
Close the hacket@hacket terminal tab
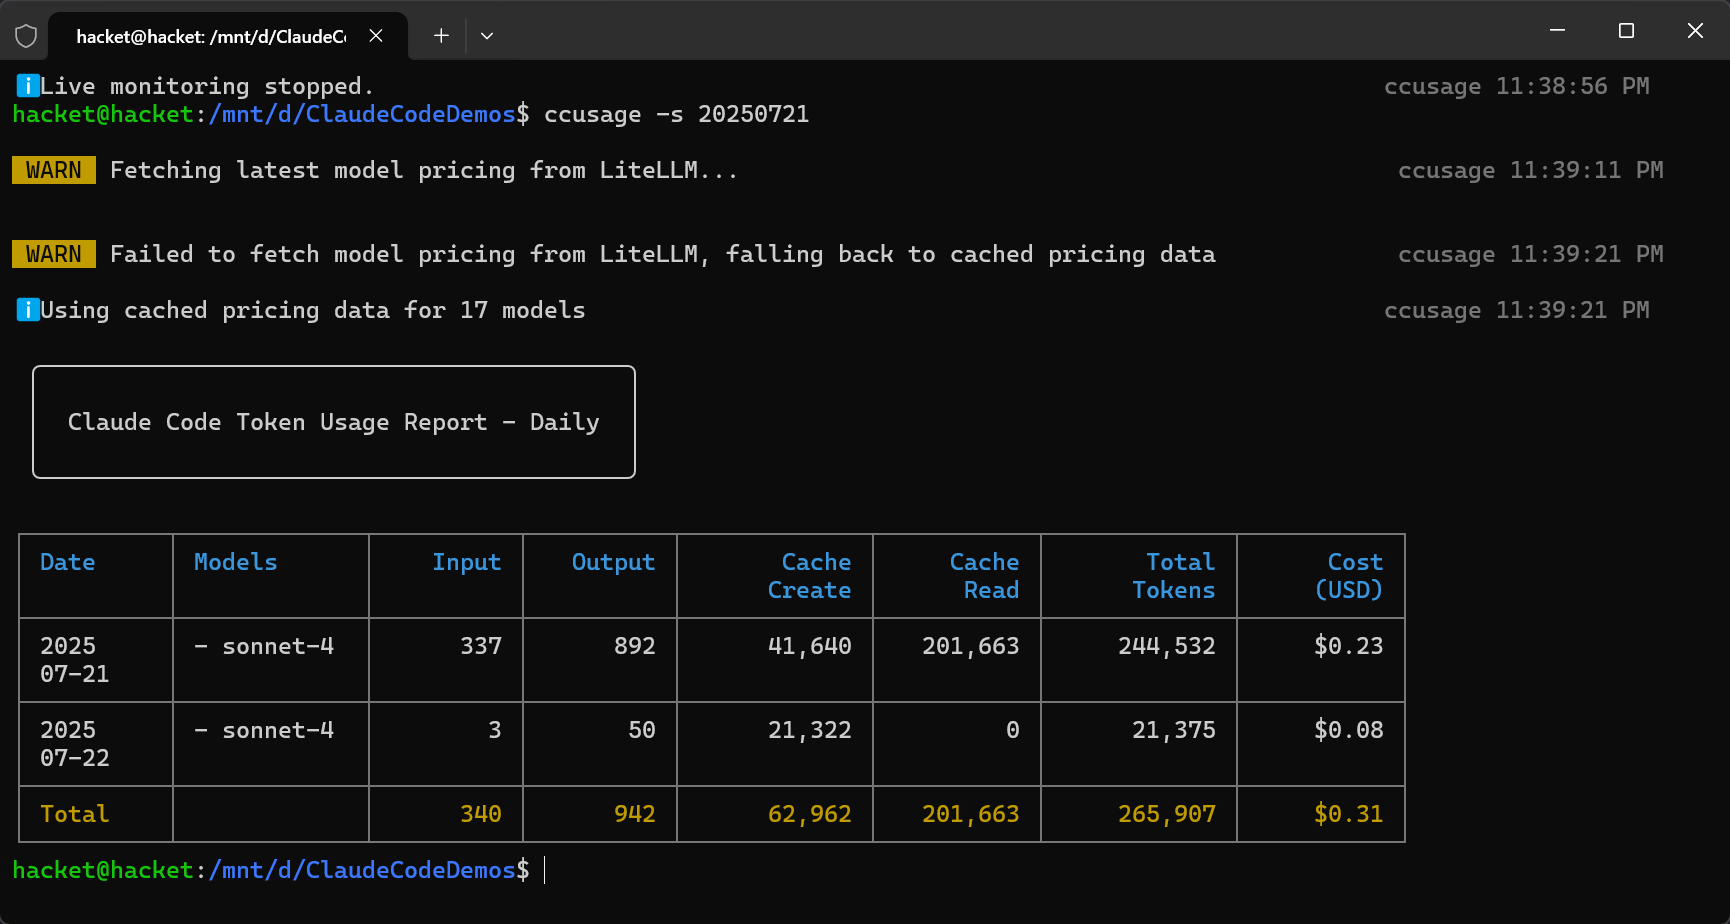point(376,36)
